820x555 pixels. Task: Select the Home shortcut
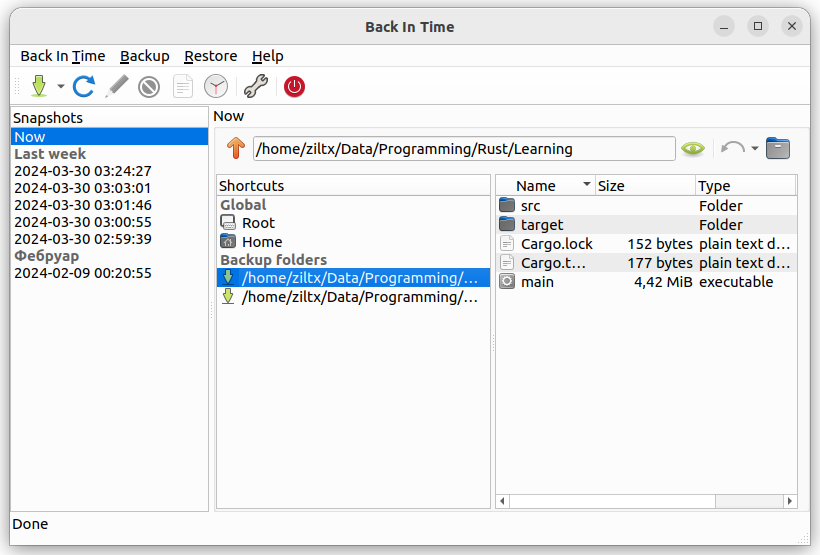coord(354,242)
